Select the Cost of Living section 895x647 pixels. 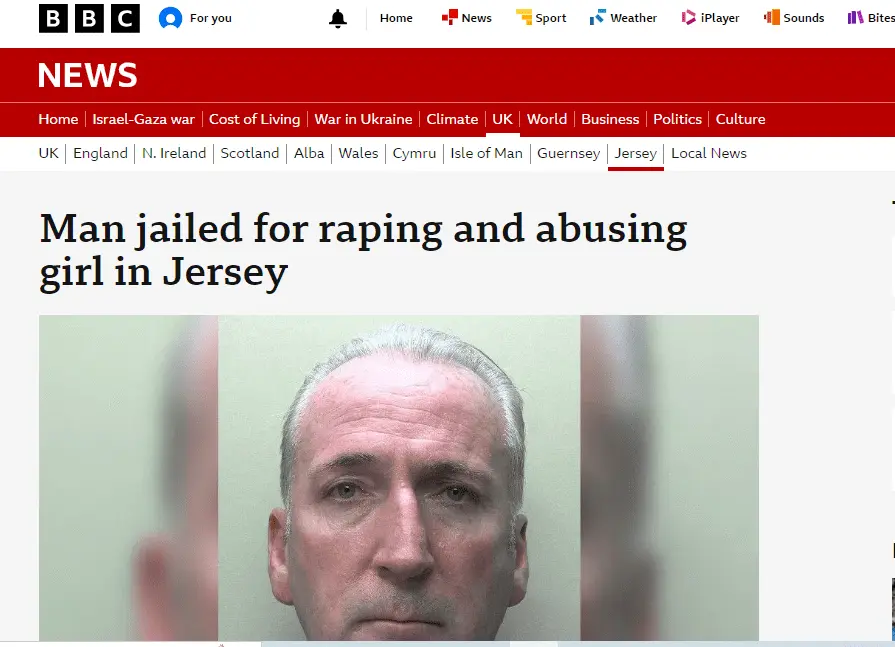click(x=255, y=119)
